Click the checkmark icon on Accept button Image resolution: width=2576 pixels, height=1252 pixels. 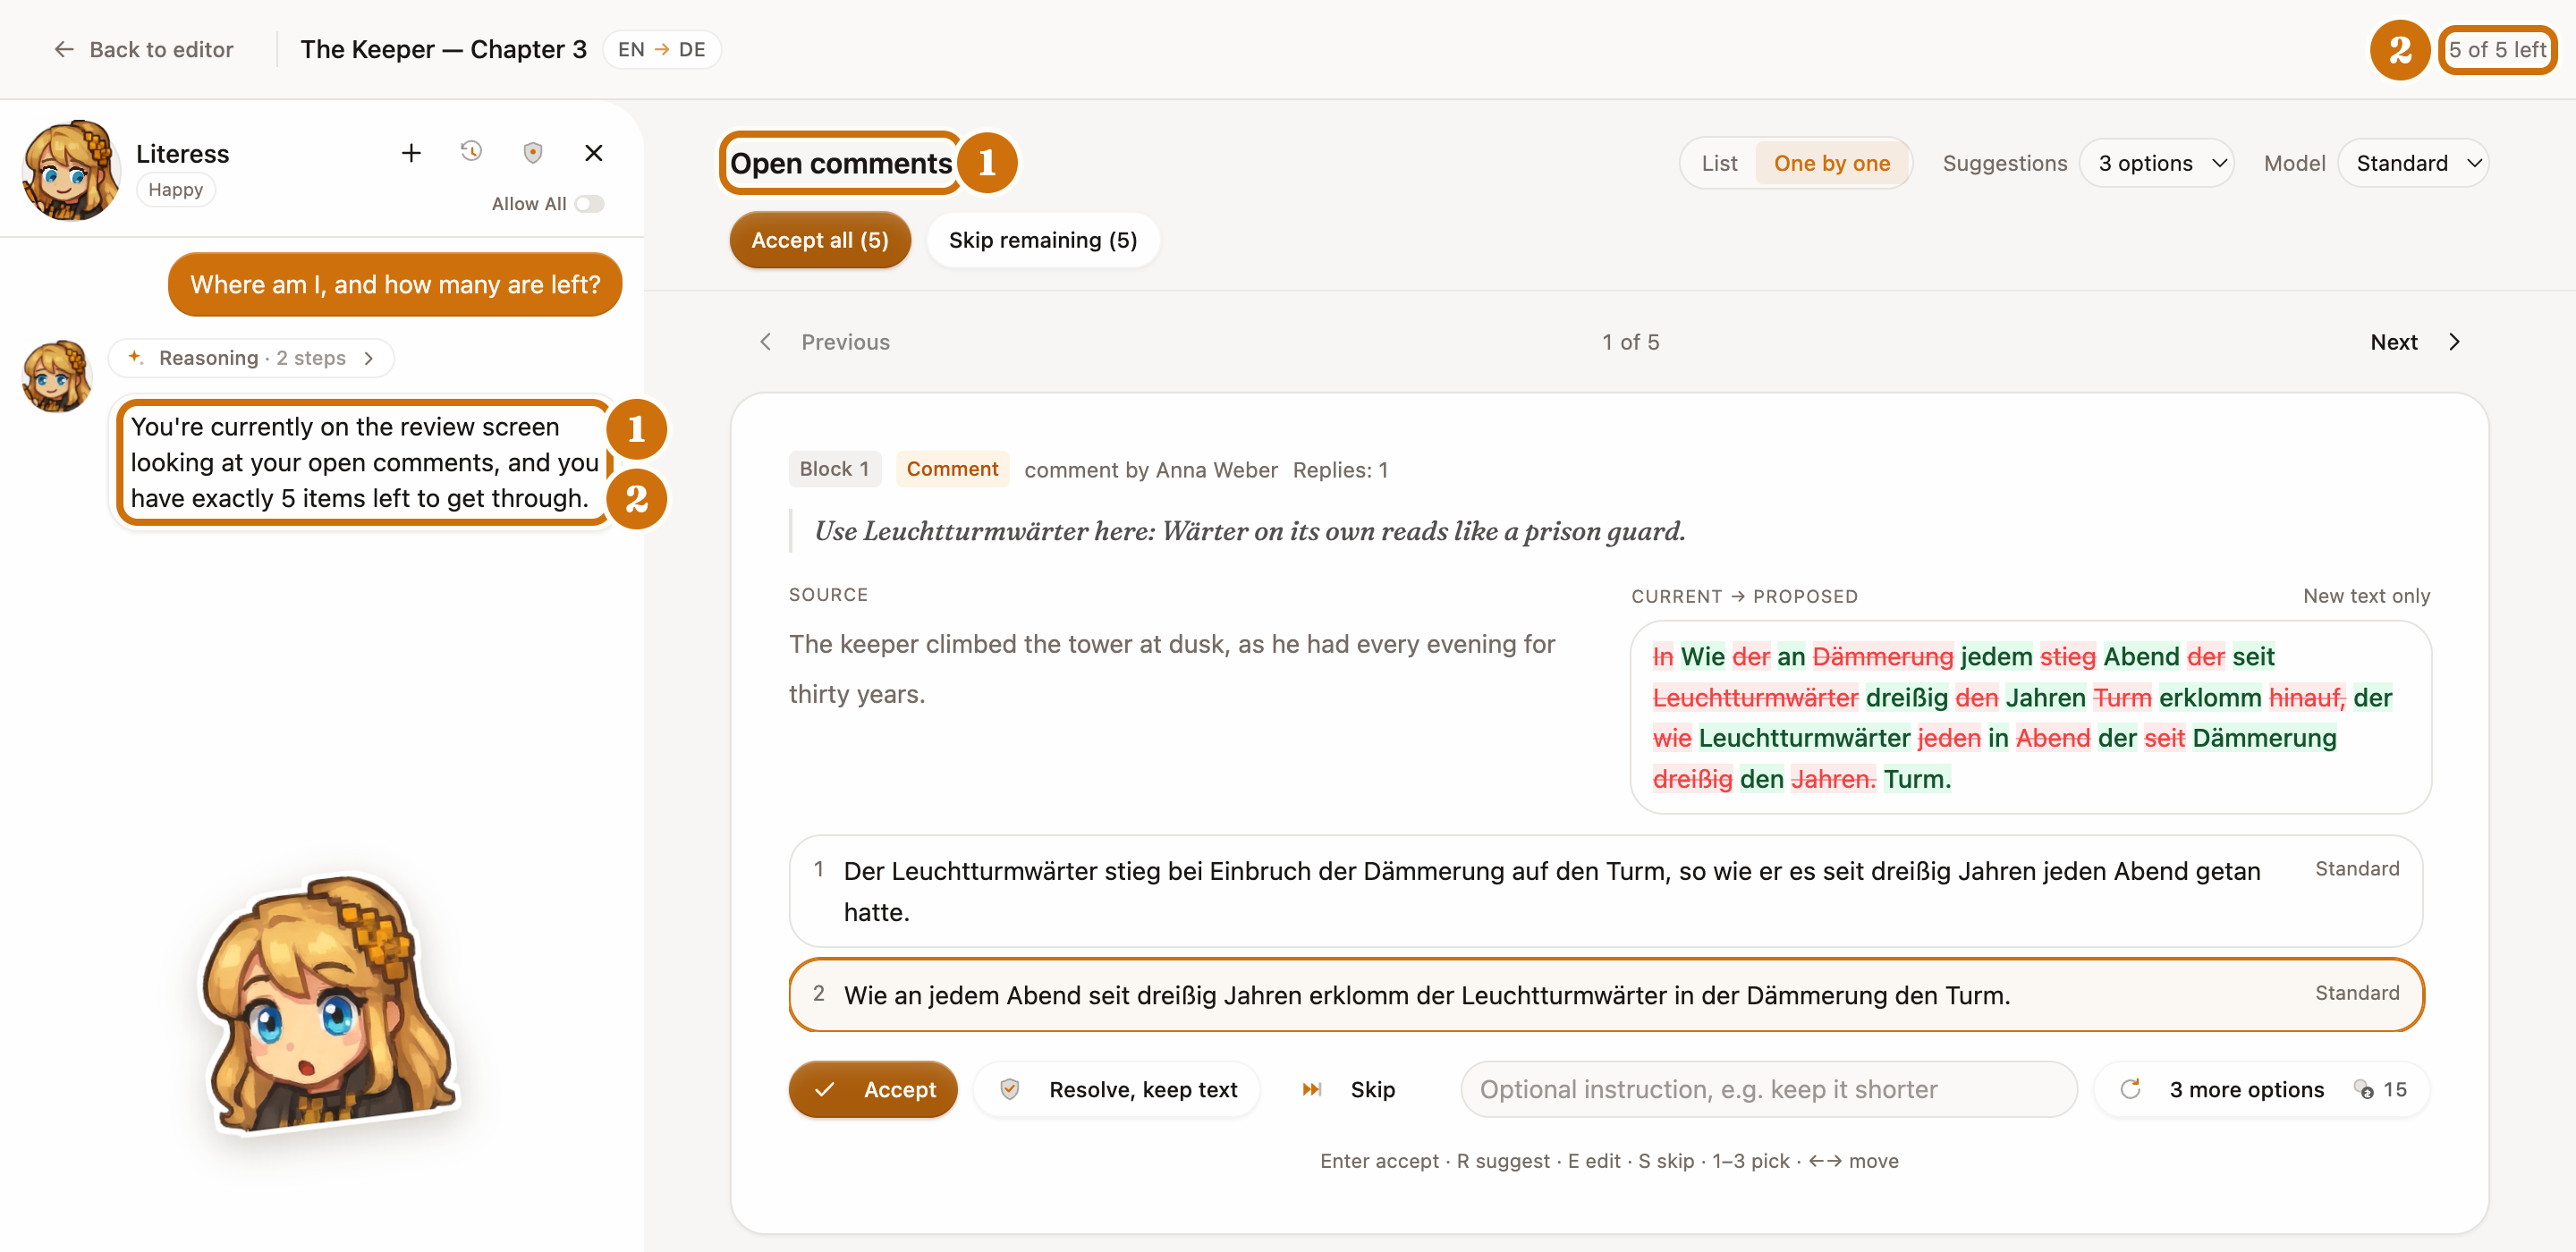(824, 1089)
